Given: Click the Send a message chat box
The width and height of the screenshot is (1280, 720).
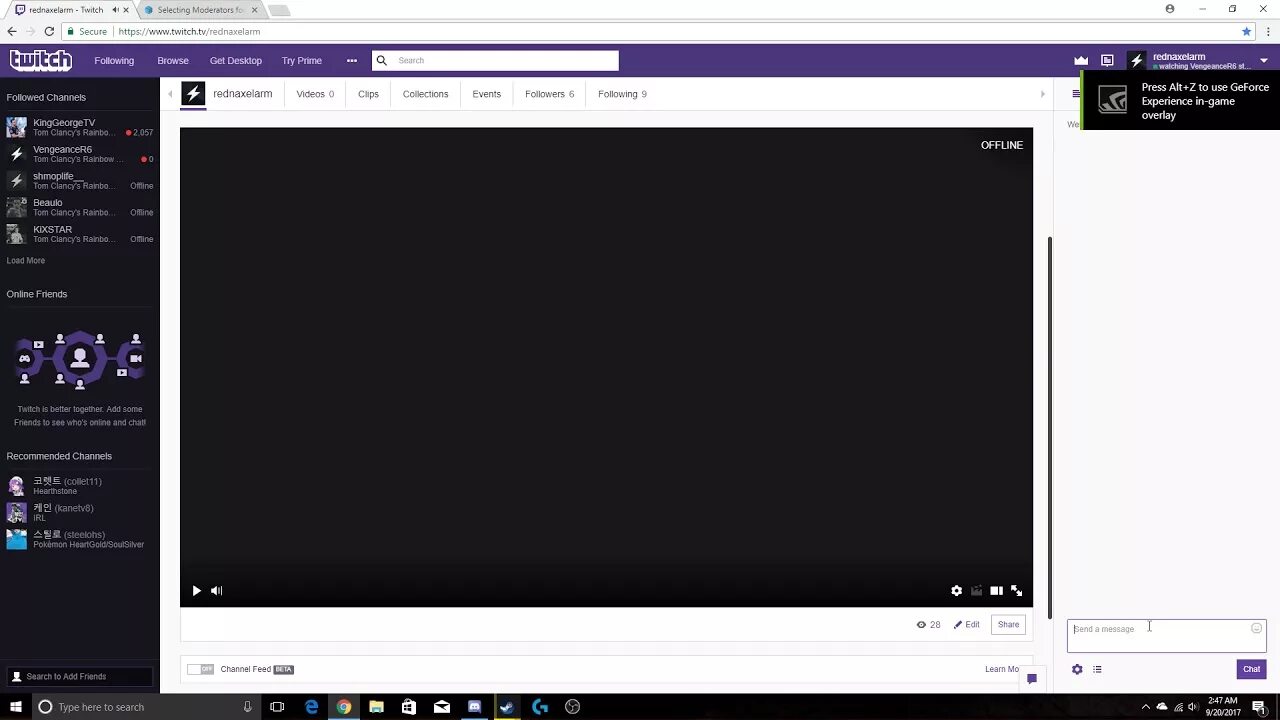Looking at the screenshot, I should click(x=1166, y=636).
